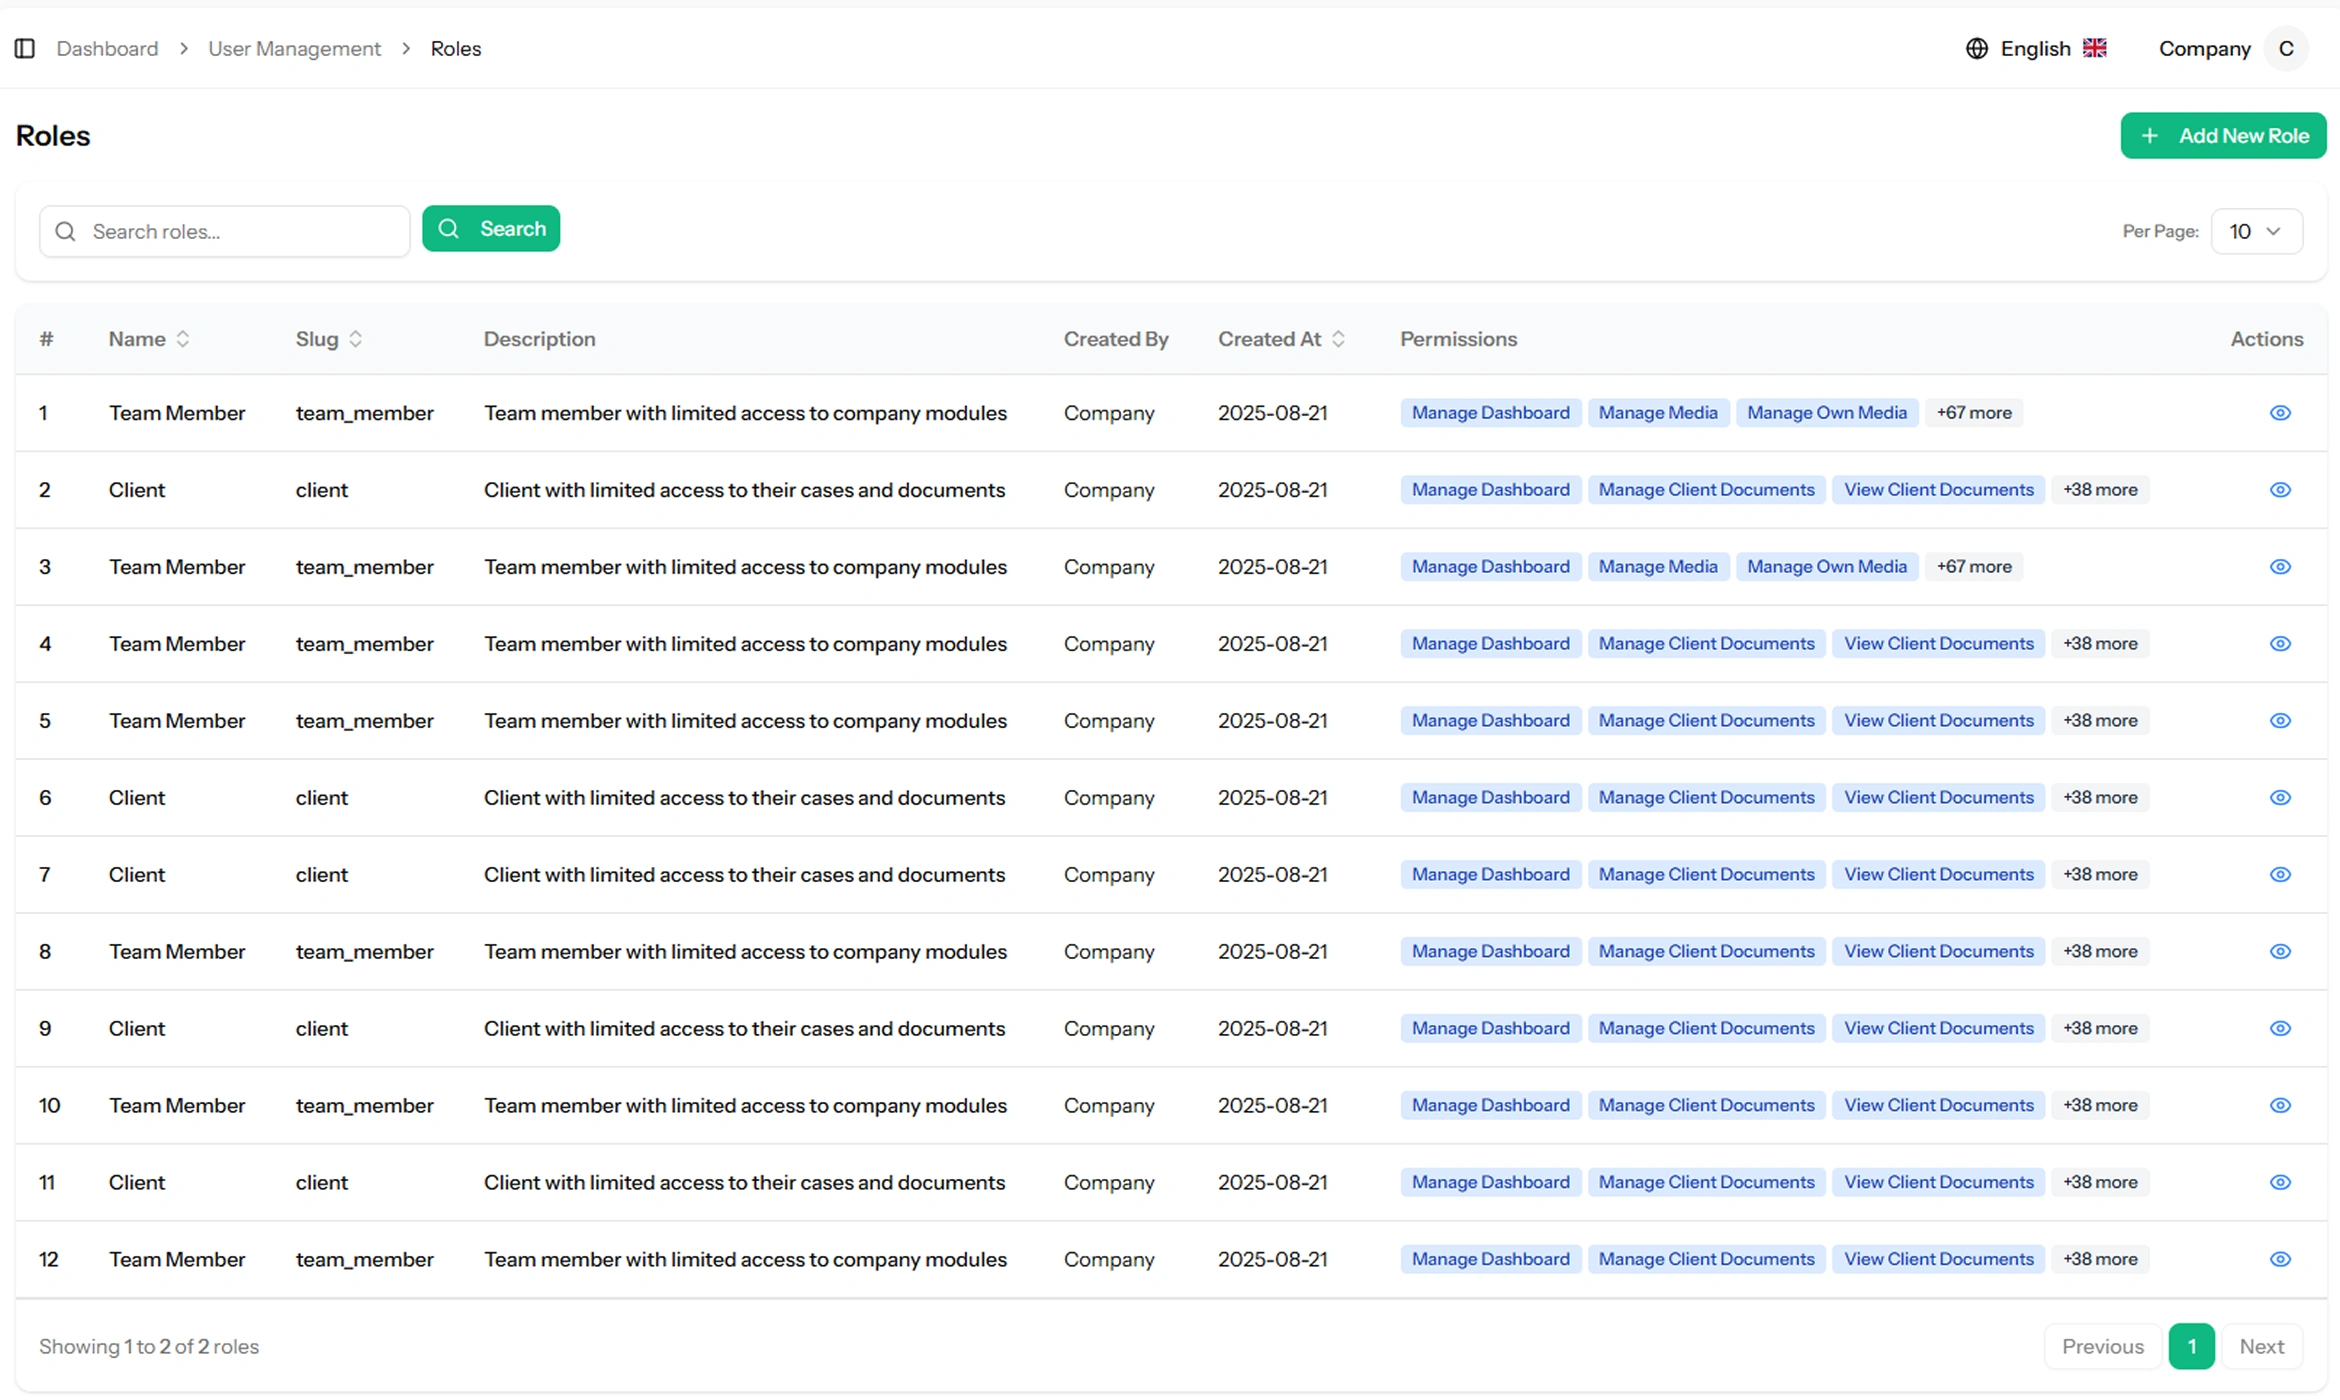
Task: Focus the Search roles input field
Action: pyautogui.click(x=240, y=232)
